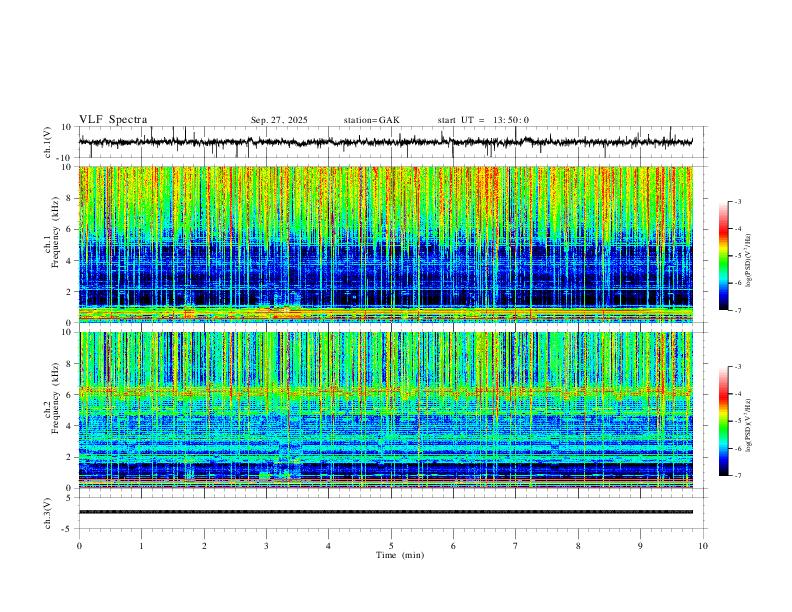The width and height of the screenshot is (792, 612).
Task: Click the lower color bar for ch.2
Action: click(723, 421)
